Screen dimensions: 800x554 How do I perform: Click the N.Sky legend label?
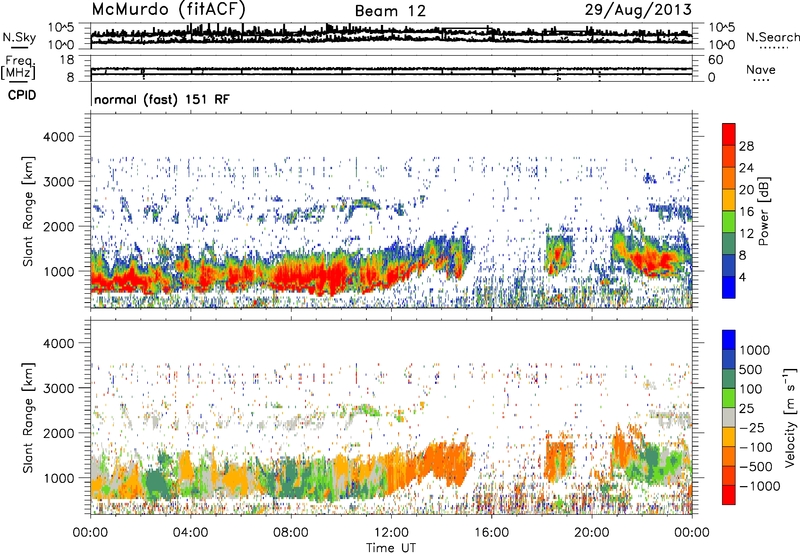click(x=19, y=37)
